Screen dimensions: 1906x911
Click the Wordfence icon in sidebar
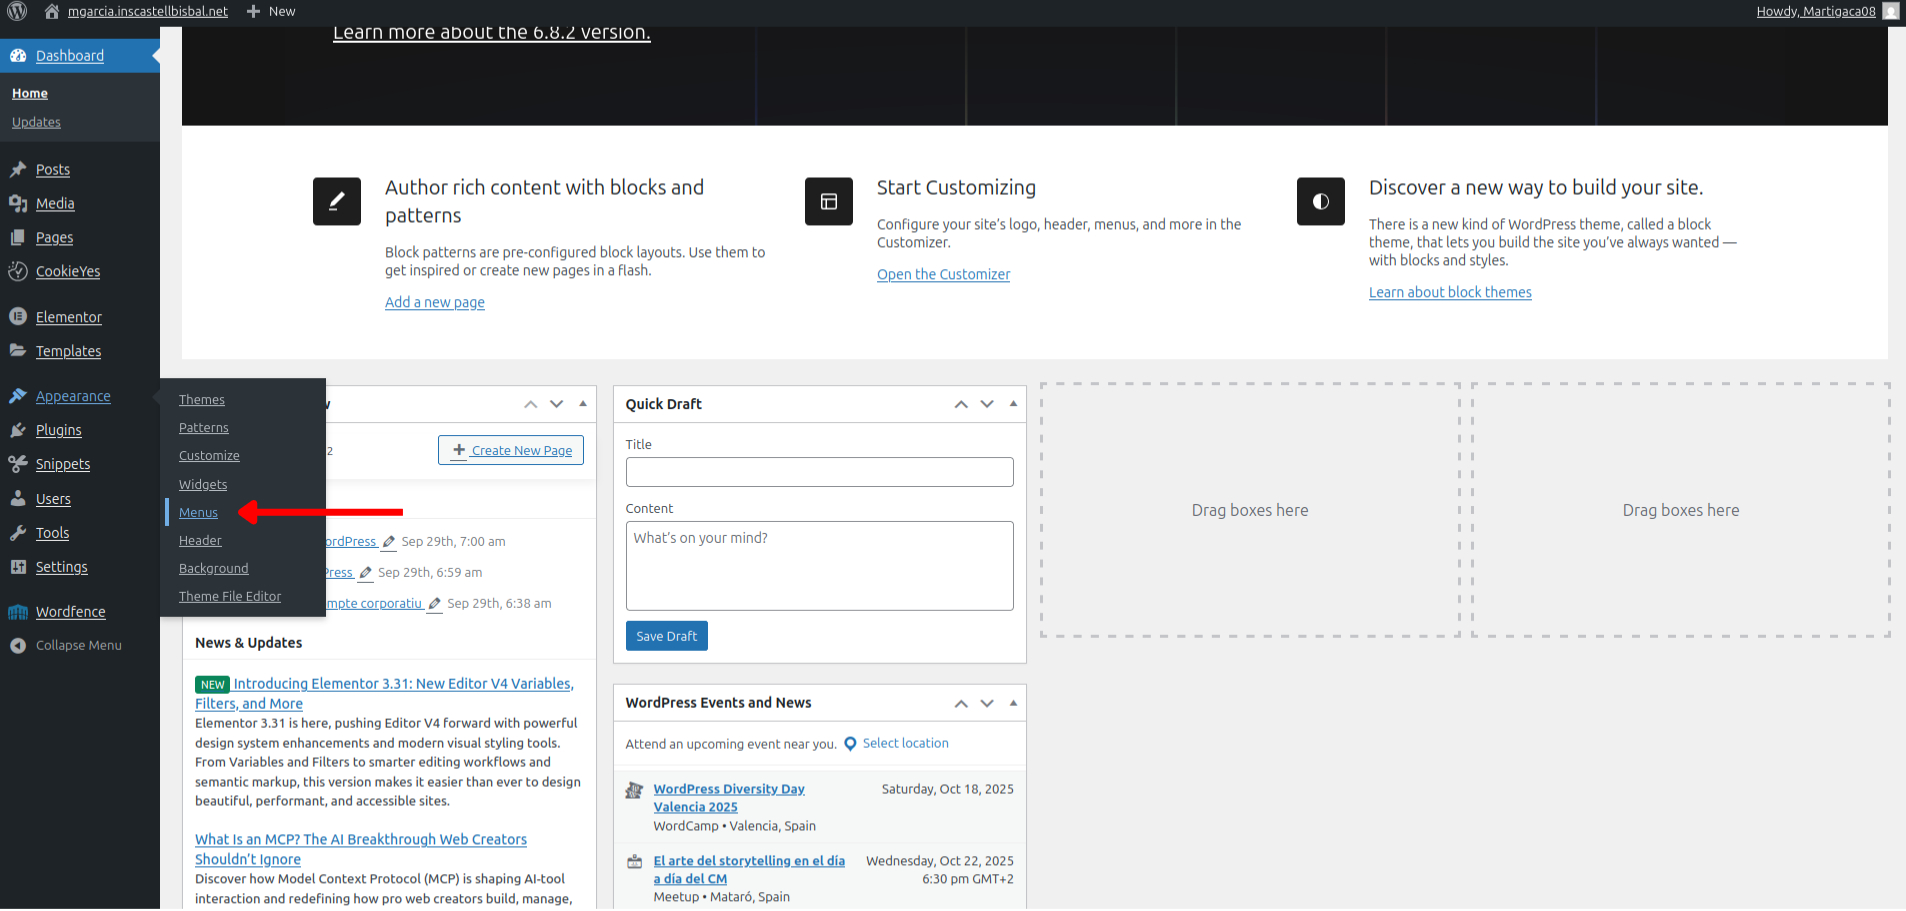(x=18, y=612)
